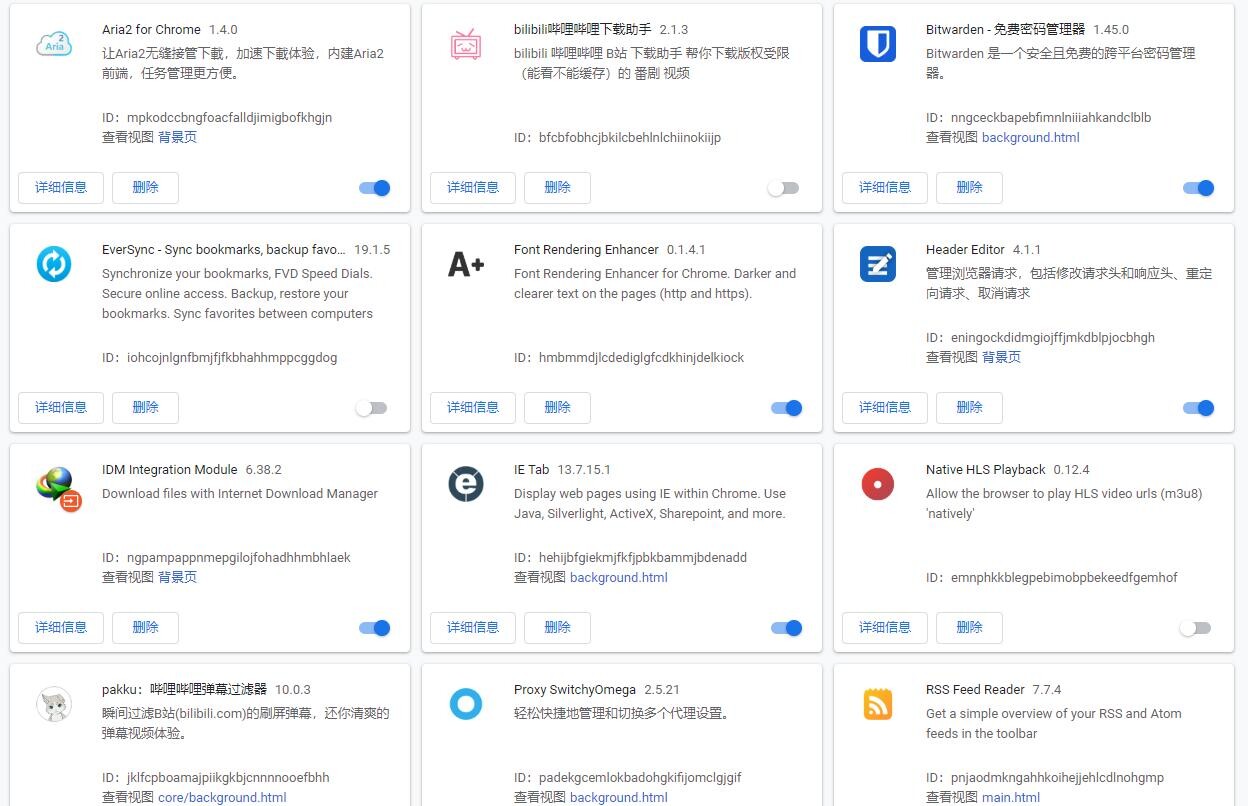Remove the Font Rendering Enhancer extension
The height and width of the screenshot is (806, 1248).
pyautogui.click(x=557, y=407)
